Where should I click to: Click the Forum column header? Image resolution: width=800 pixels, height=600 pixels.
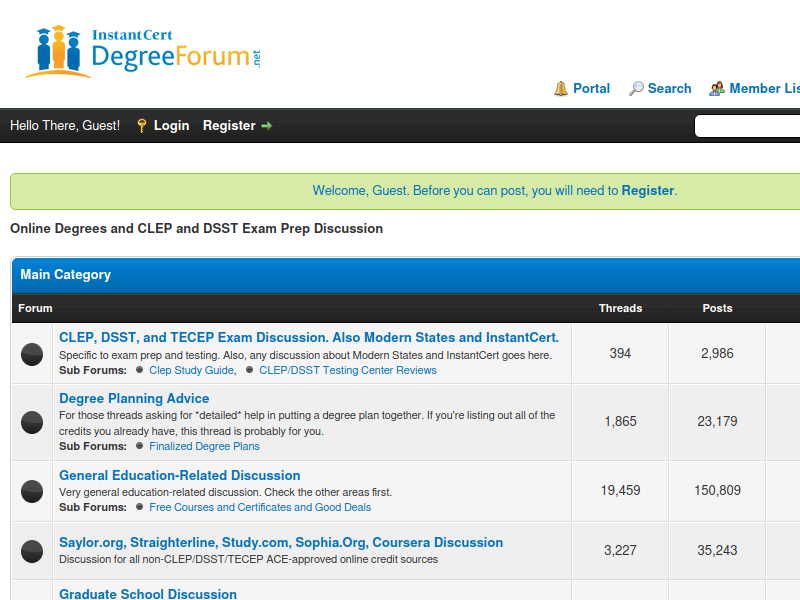point(35,308)
